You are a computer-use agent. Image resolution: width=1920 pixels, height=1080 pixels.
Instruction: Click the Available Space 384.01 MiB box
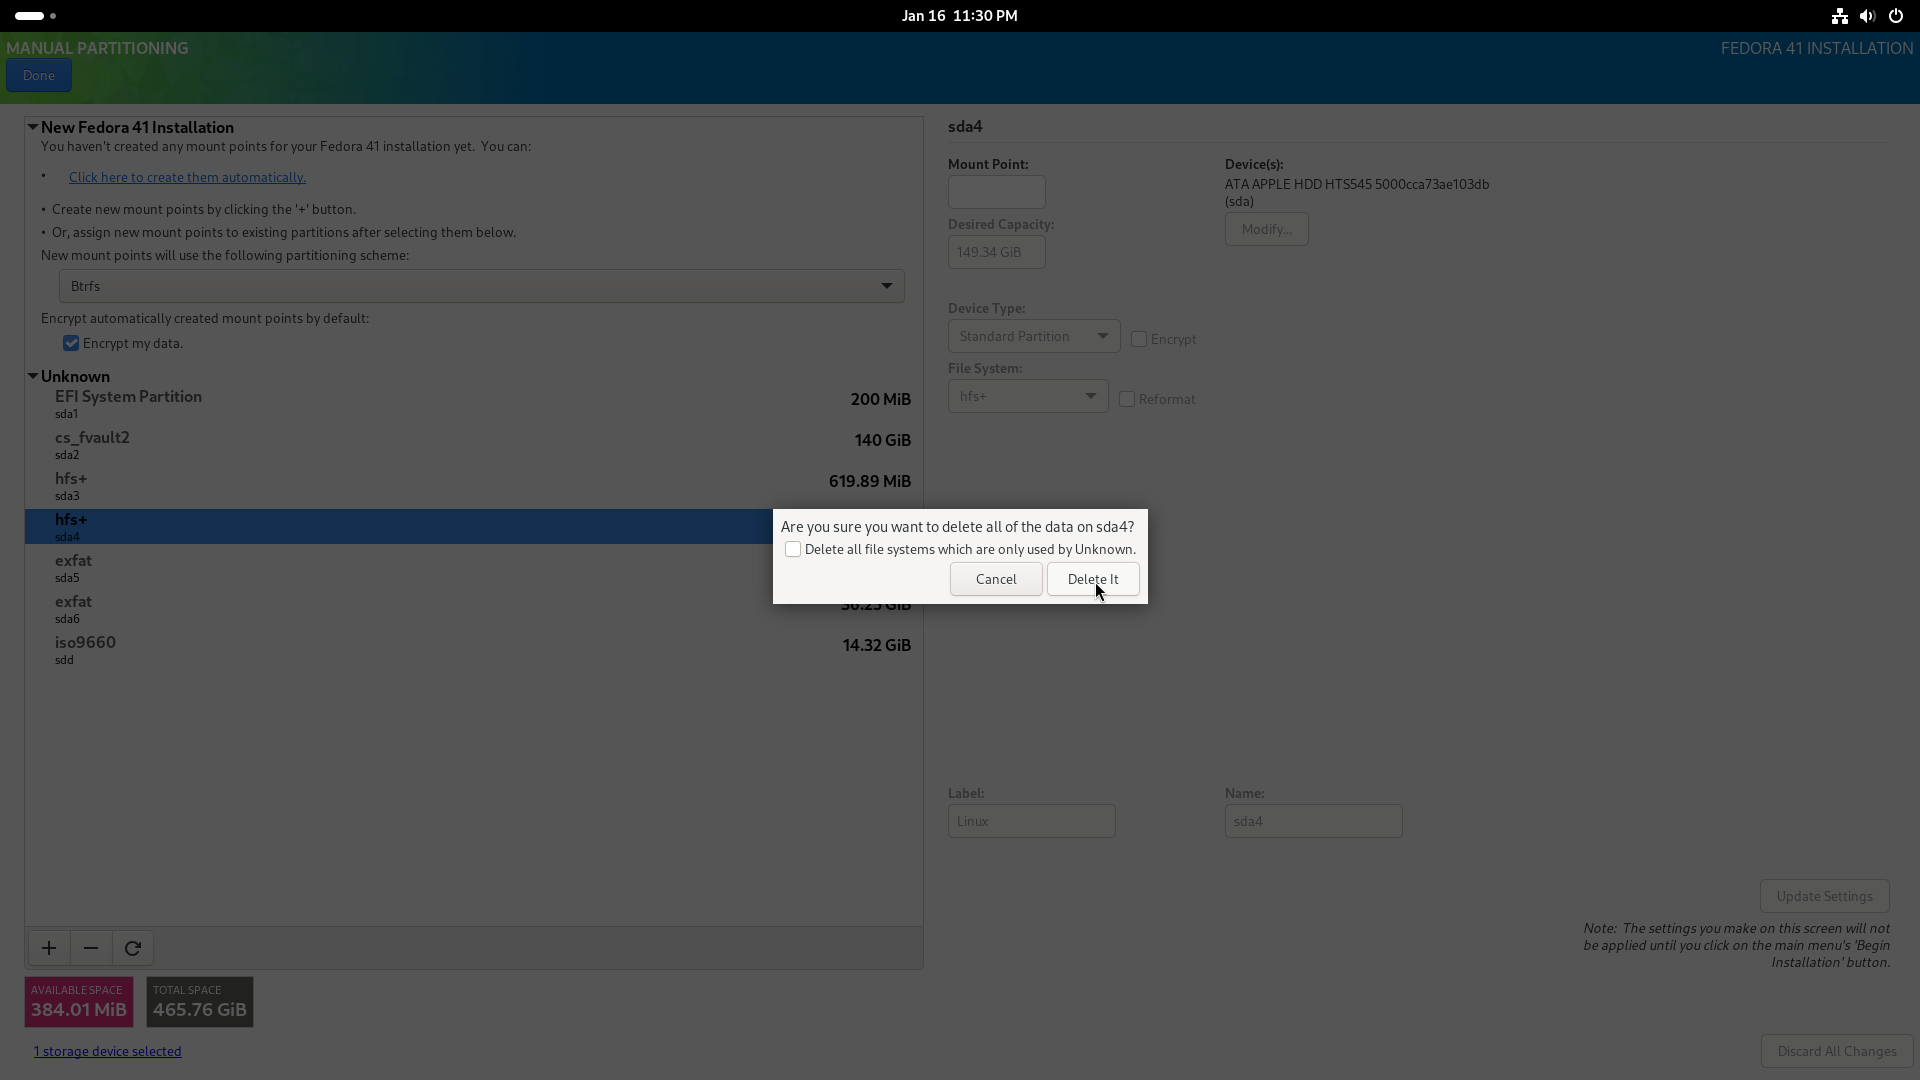[79, 1002]
